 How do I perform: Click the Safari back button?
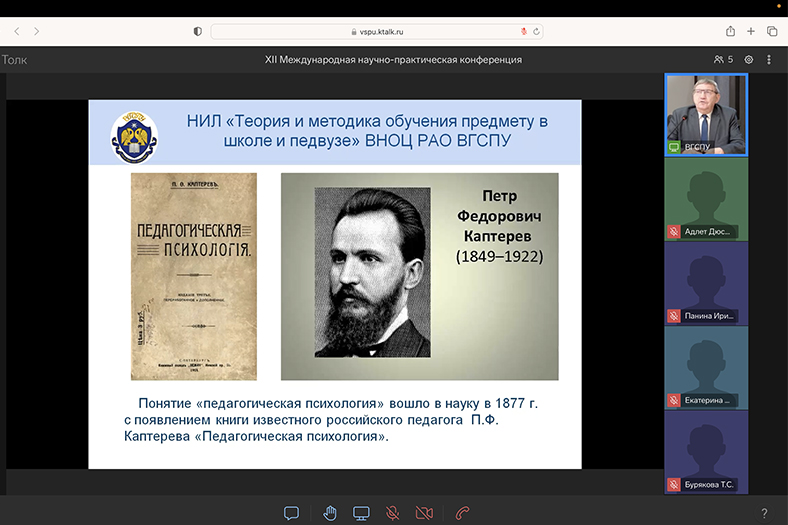(x=16, y=31)
